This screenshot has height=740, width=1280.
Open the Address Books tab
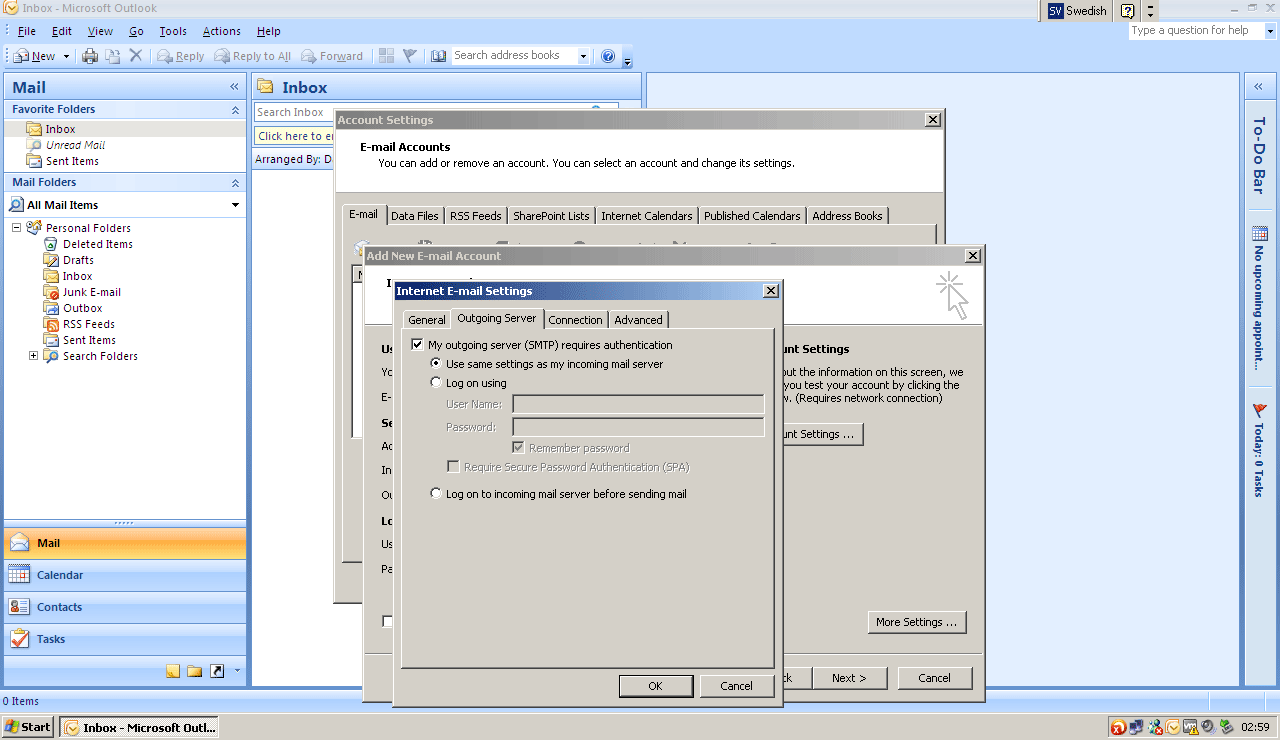[847, 216]
